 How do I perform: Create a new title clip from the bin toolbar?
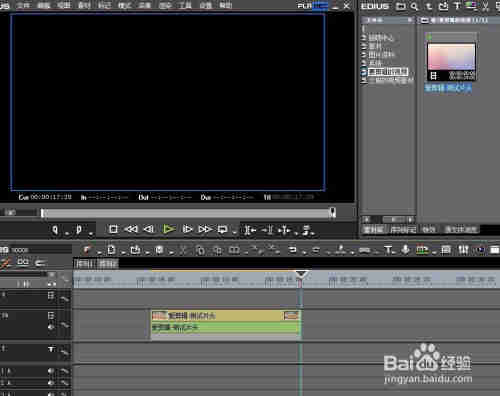point(457,6)
